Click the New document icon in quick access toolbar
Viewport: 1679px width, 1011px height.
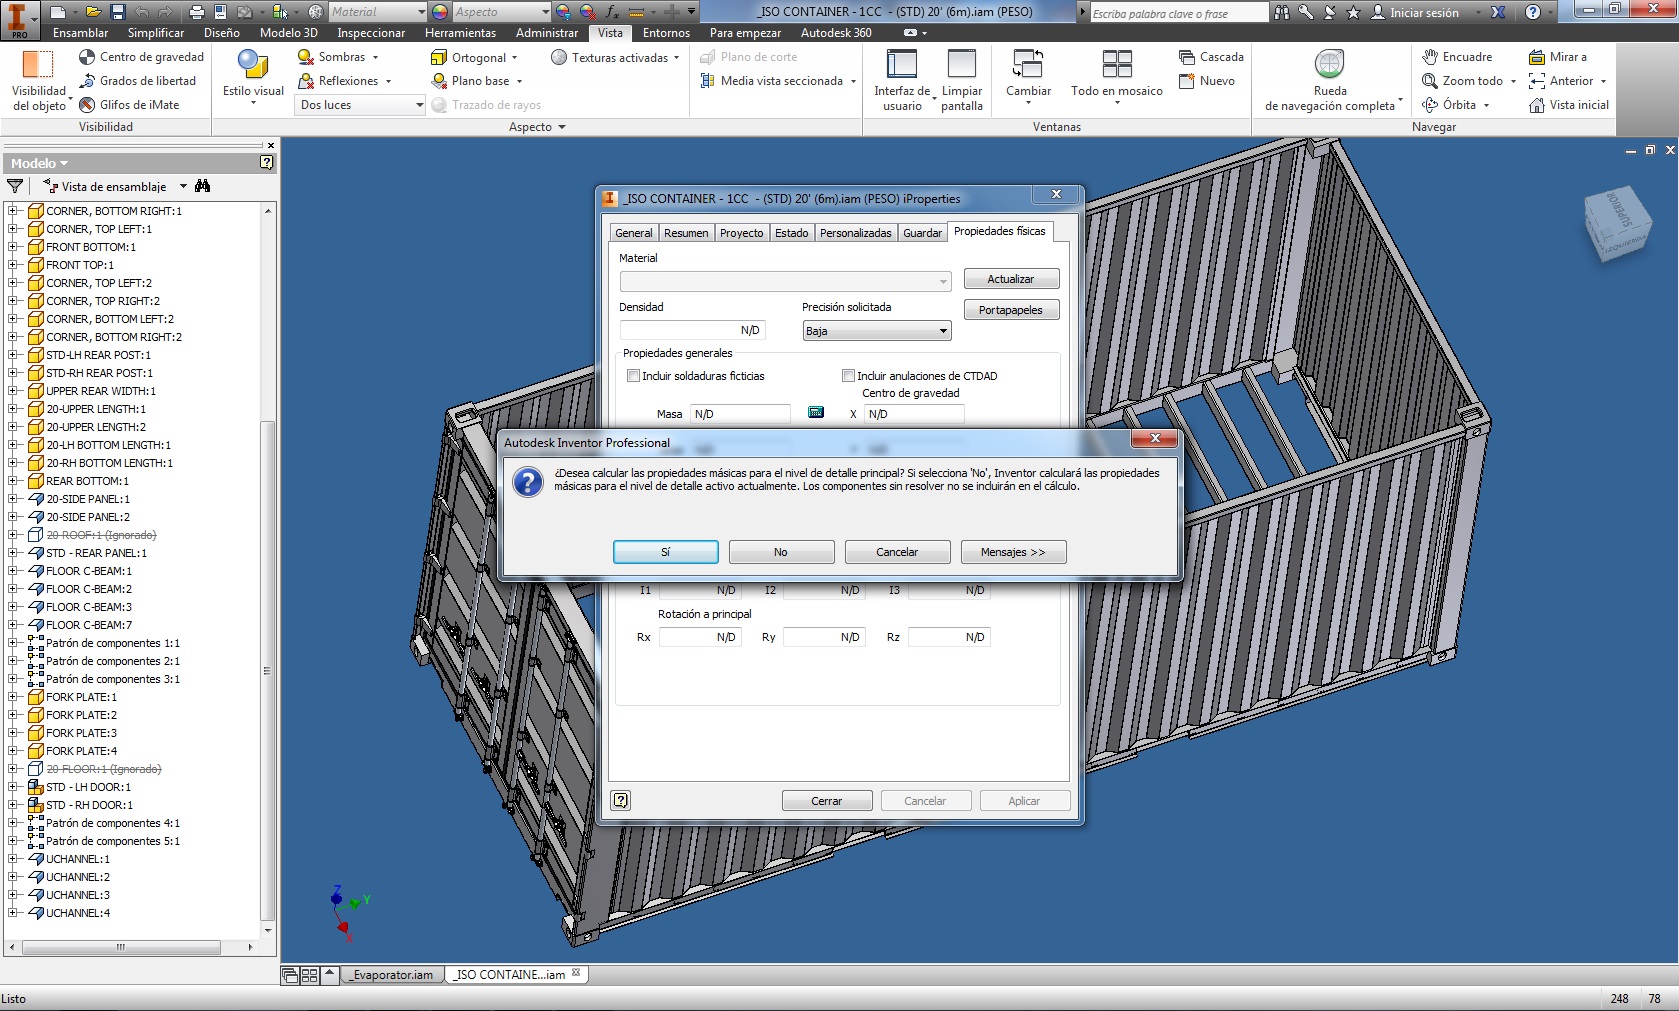[58, 12]
